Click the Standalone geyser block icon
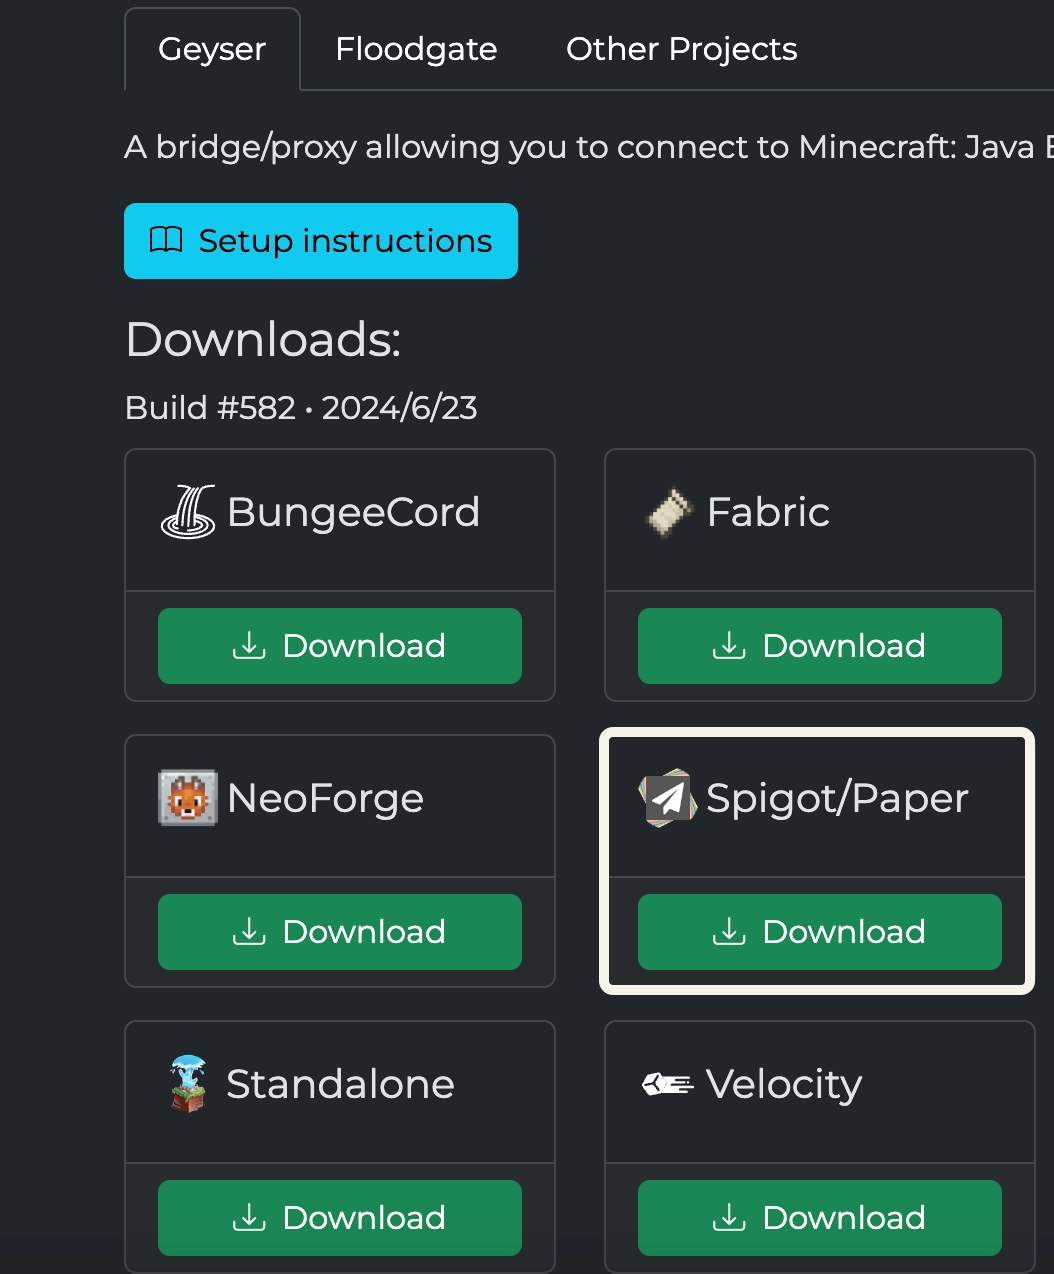Screen dimensions: 1054x1274 188,1084
